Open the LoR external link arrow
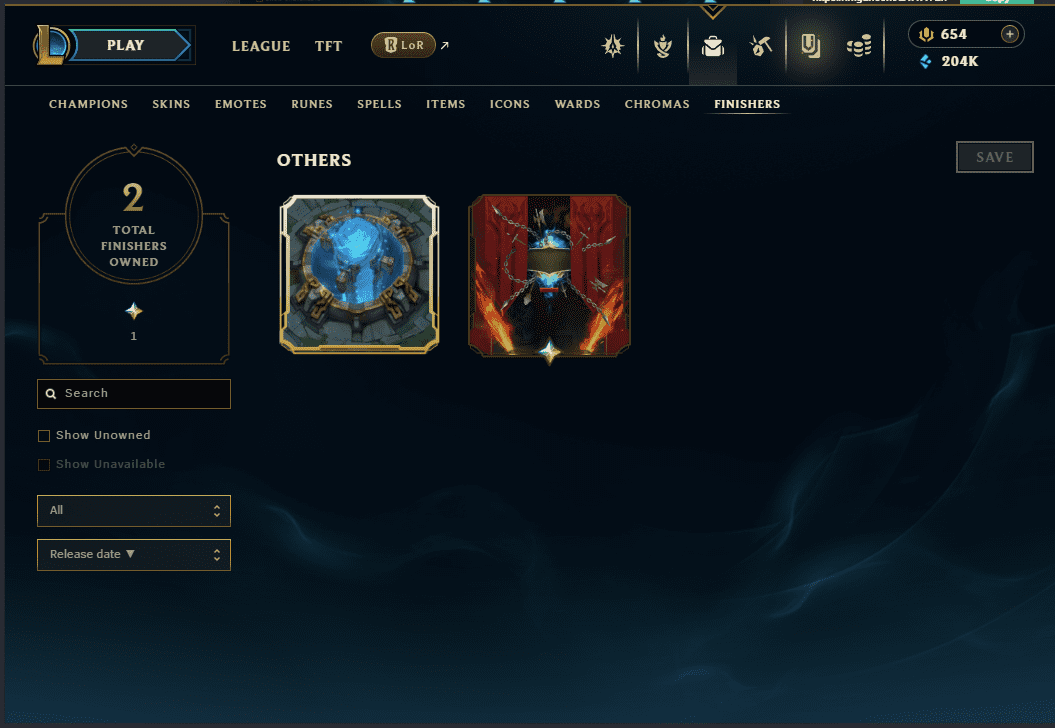Image resolution: width=1055 pixels, height=728 pixels. (445, 45)
